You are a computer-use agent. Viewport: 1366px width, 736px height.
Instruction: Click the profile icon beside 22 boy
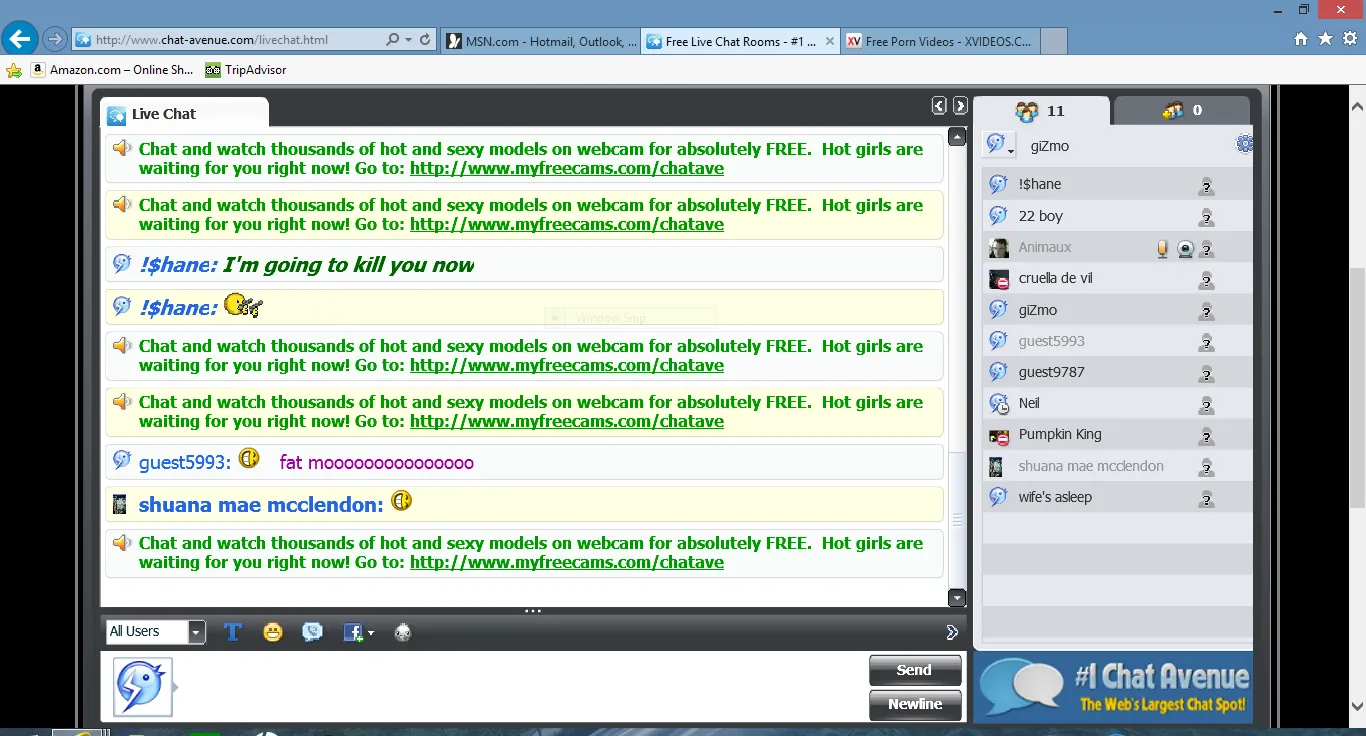click(1206, 217)
